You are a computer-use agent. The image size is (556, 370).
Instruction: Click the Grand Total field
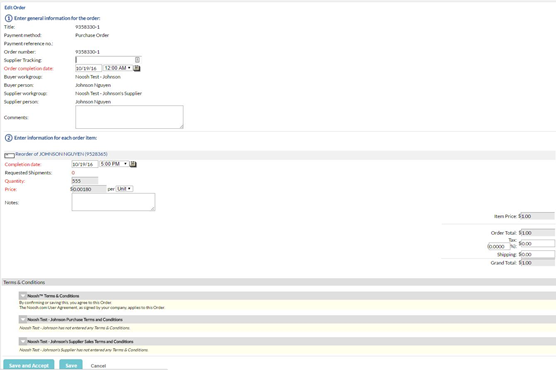[537, 263]
